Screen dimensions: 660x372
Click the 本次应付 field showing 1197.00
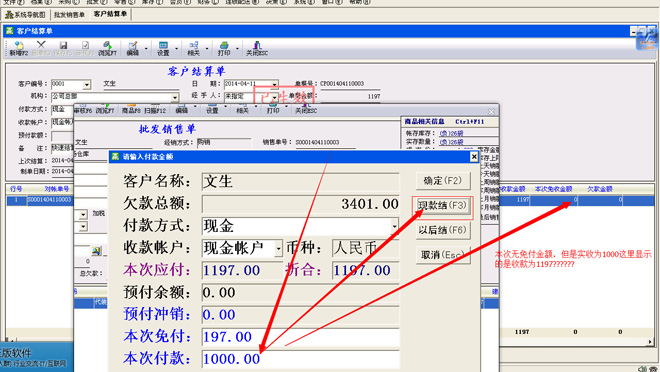coord(242,270)
